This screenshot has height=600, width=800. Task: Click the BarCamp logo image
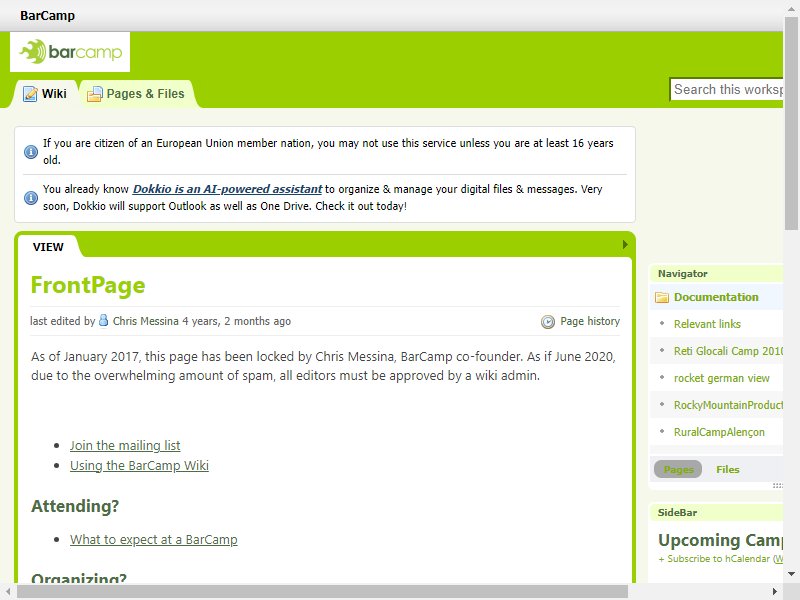click(70, 52)
